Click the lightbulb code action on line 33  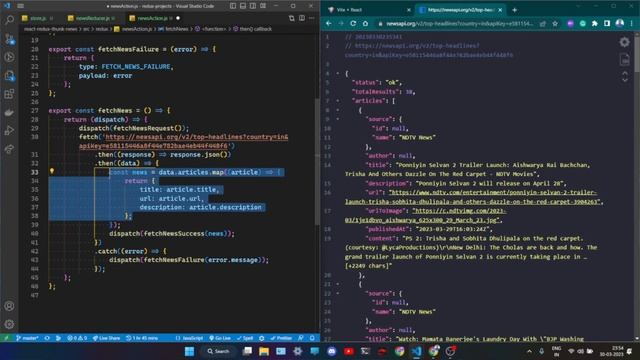52,171
